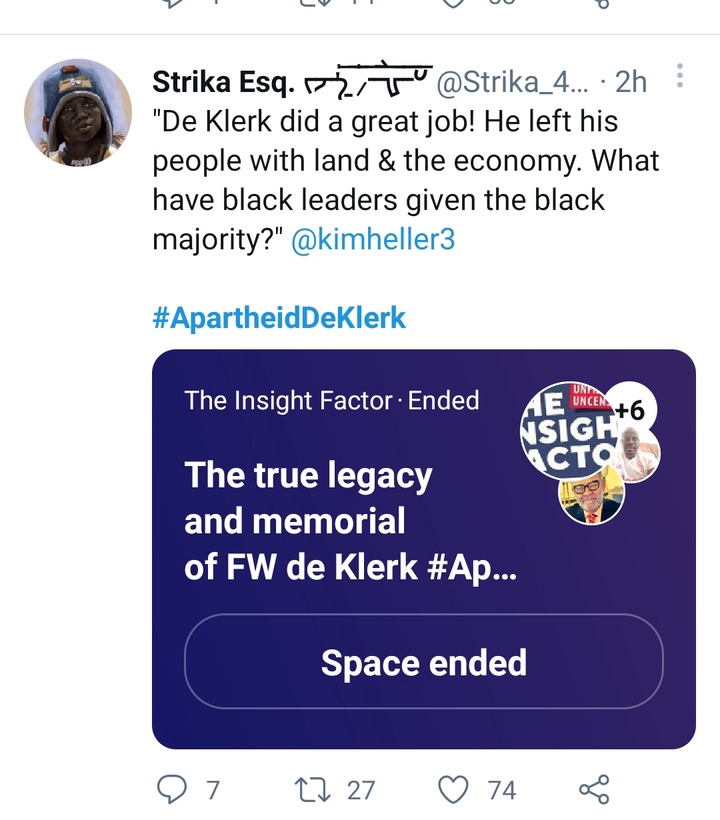
Task: Tap the Space ended button
Action: tap(424, 662)
